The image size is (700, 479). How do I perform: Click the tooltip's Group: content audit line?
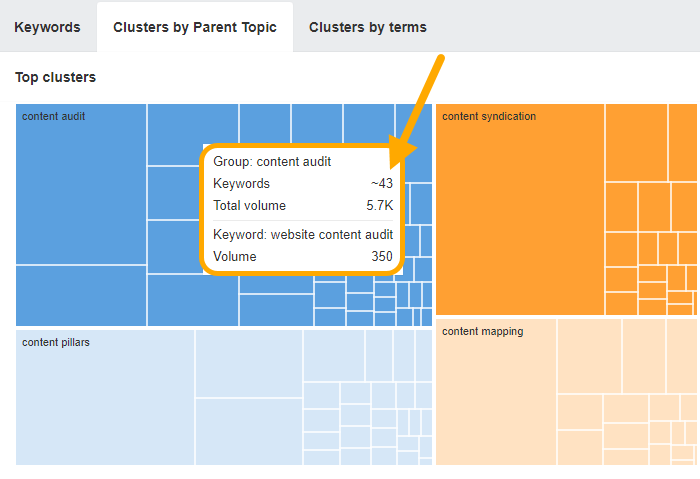[x=272, y=161]
